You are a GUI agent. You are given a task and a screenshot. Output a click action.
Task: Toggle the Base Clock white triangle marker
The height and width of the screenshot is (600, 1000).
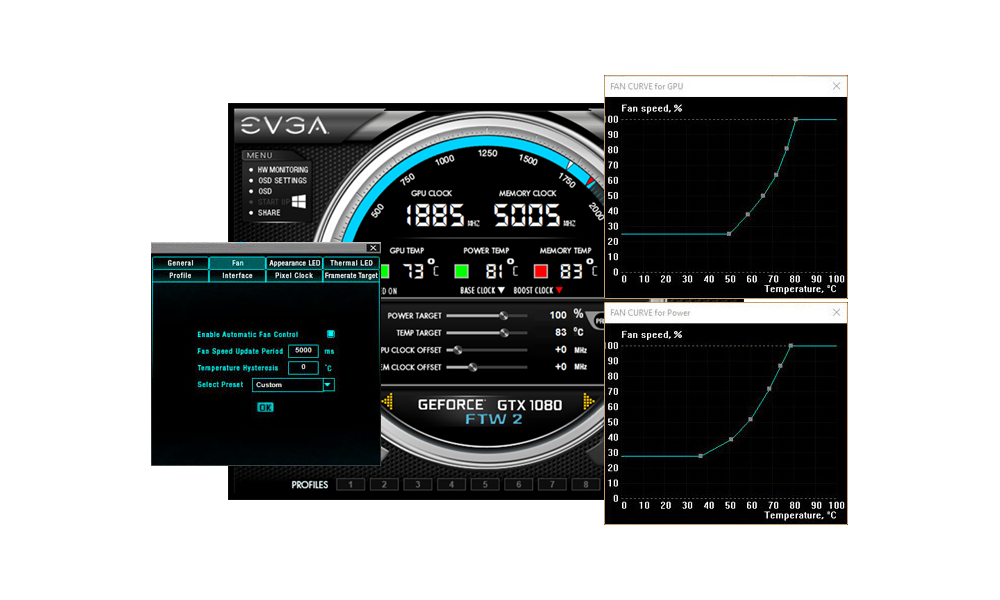501,290
